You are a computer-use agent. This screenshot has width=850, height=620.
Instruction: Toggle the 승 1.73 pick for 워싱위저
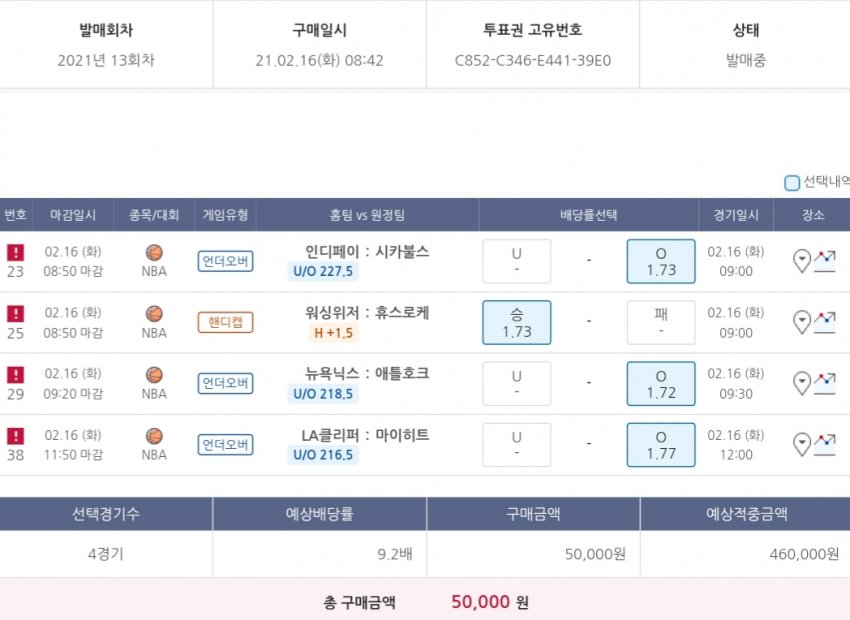[x=516, y=322]
